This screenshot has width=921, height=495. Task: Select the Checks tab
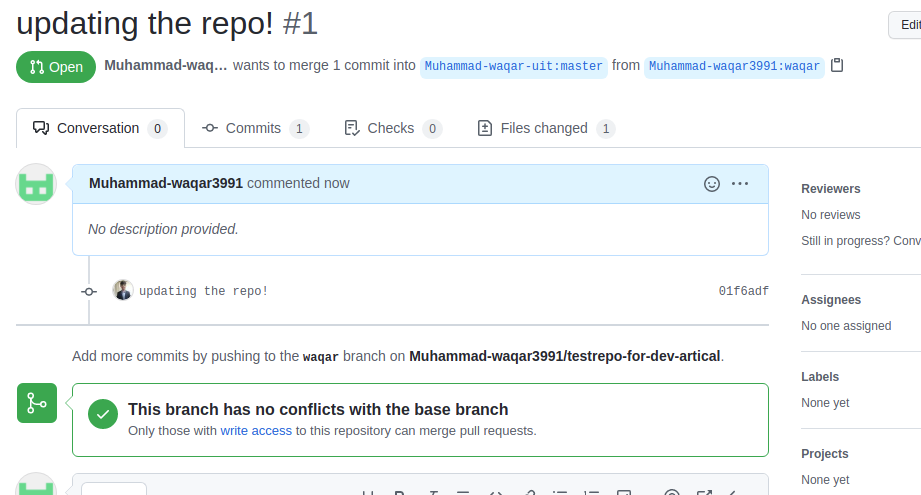click(392, 128)
